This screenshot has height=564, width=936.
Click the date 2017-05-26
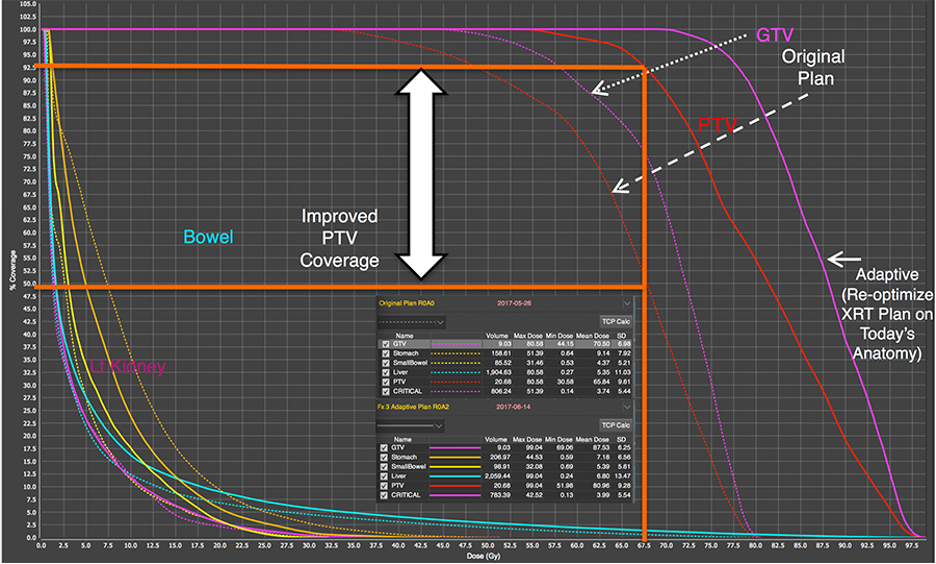click(514, 304)
